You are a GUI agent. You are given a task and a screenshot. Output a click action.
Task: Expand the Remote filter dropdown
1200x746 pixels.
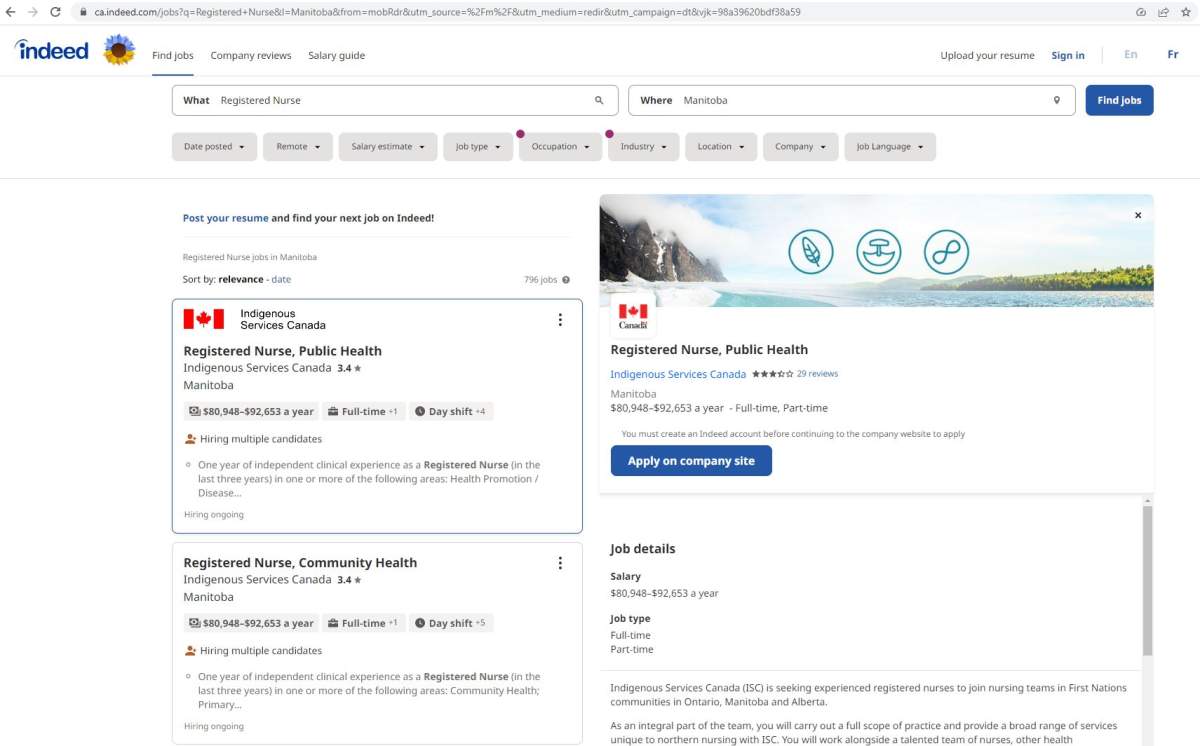298,147
